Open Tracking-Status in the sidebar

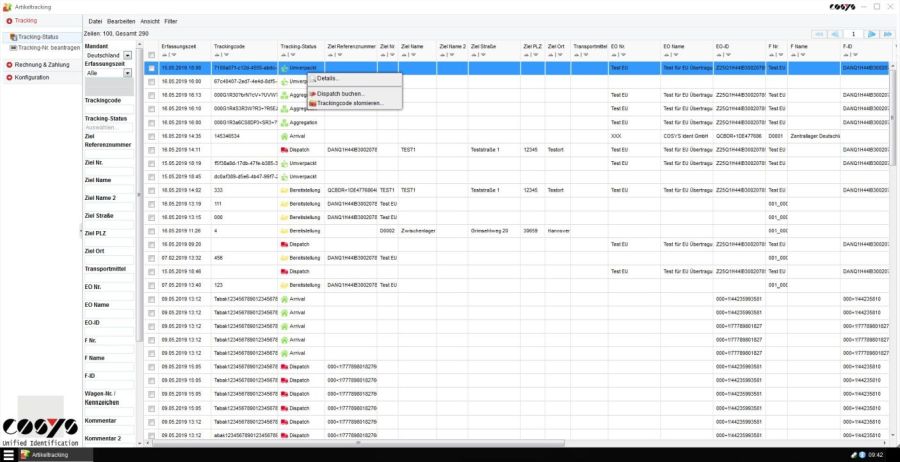pyautogui.click(x=37, y=37)
